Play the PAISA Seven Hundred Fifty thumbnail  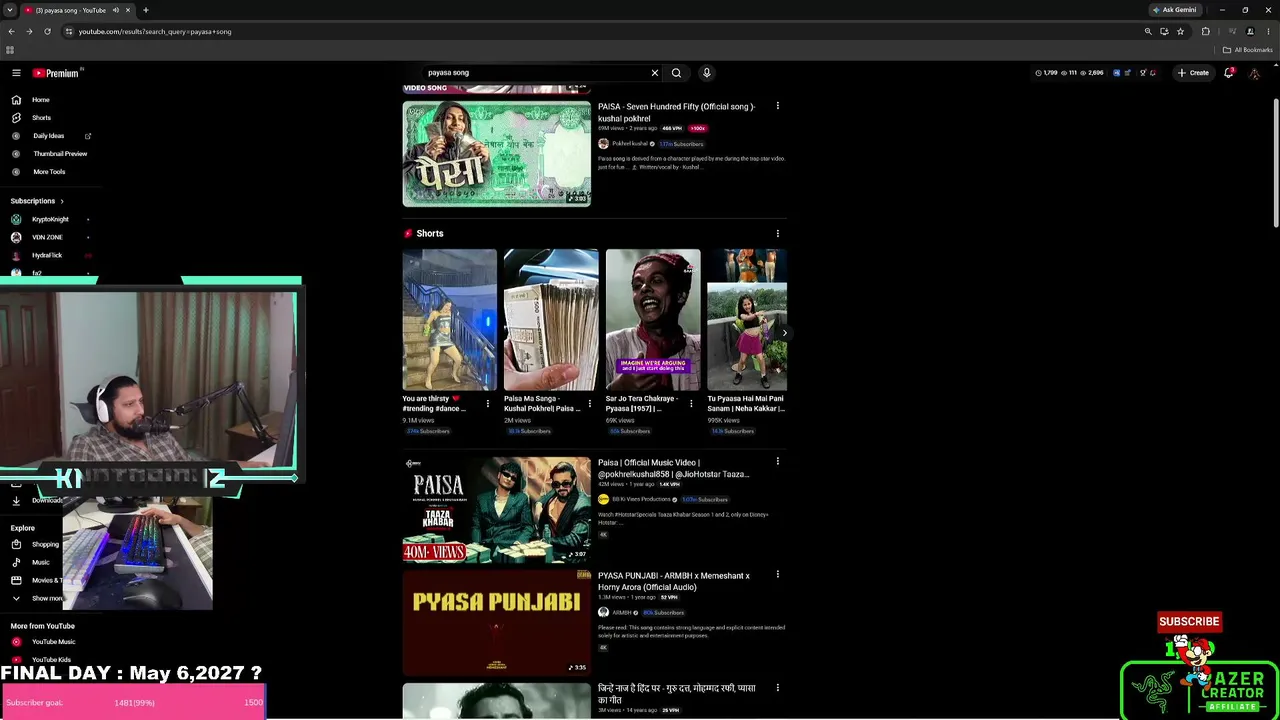point(497,153)
